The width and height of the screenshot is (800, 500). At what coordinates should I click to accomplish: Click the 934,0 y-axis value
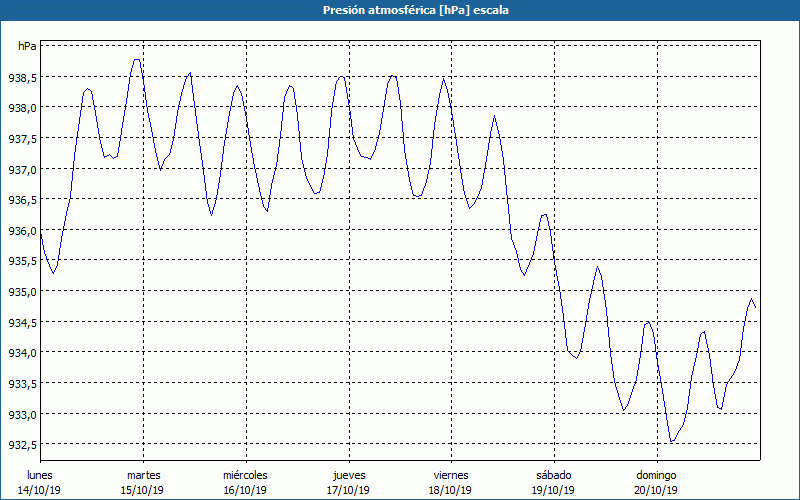(x=22, y=353)
